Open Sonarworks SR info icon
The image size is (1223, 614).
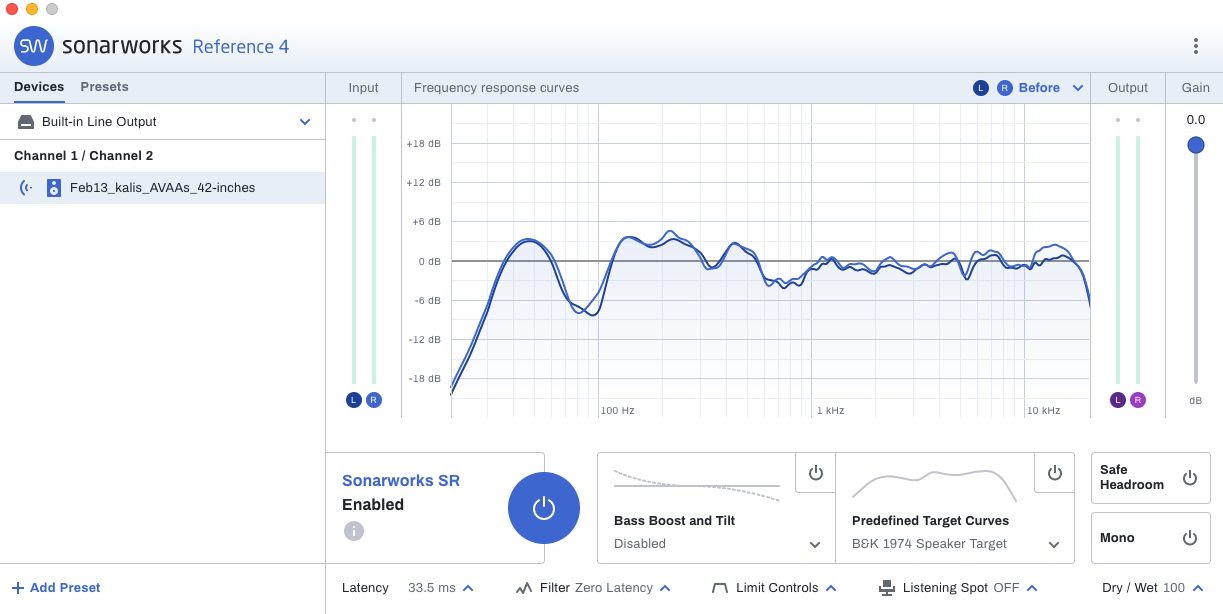tap(353, 531)
